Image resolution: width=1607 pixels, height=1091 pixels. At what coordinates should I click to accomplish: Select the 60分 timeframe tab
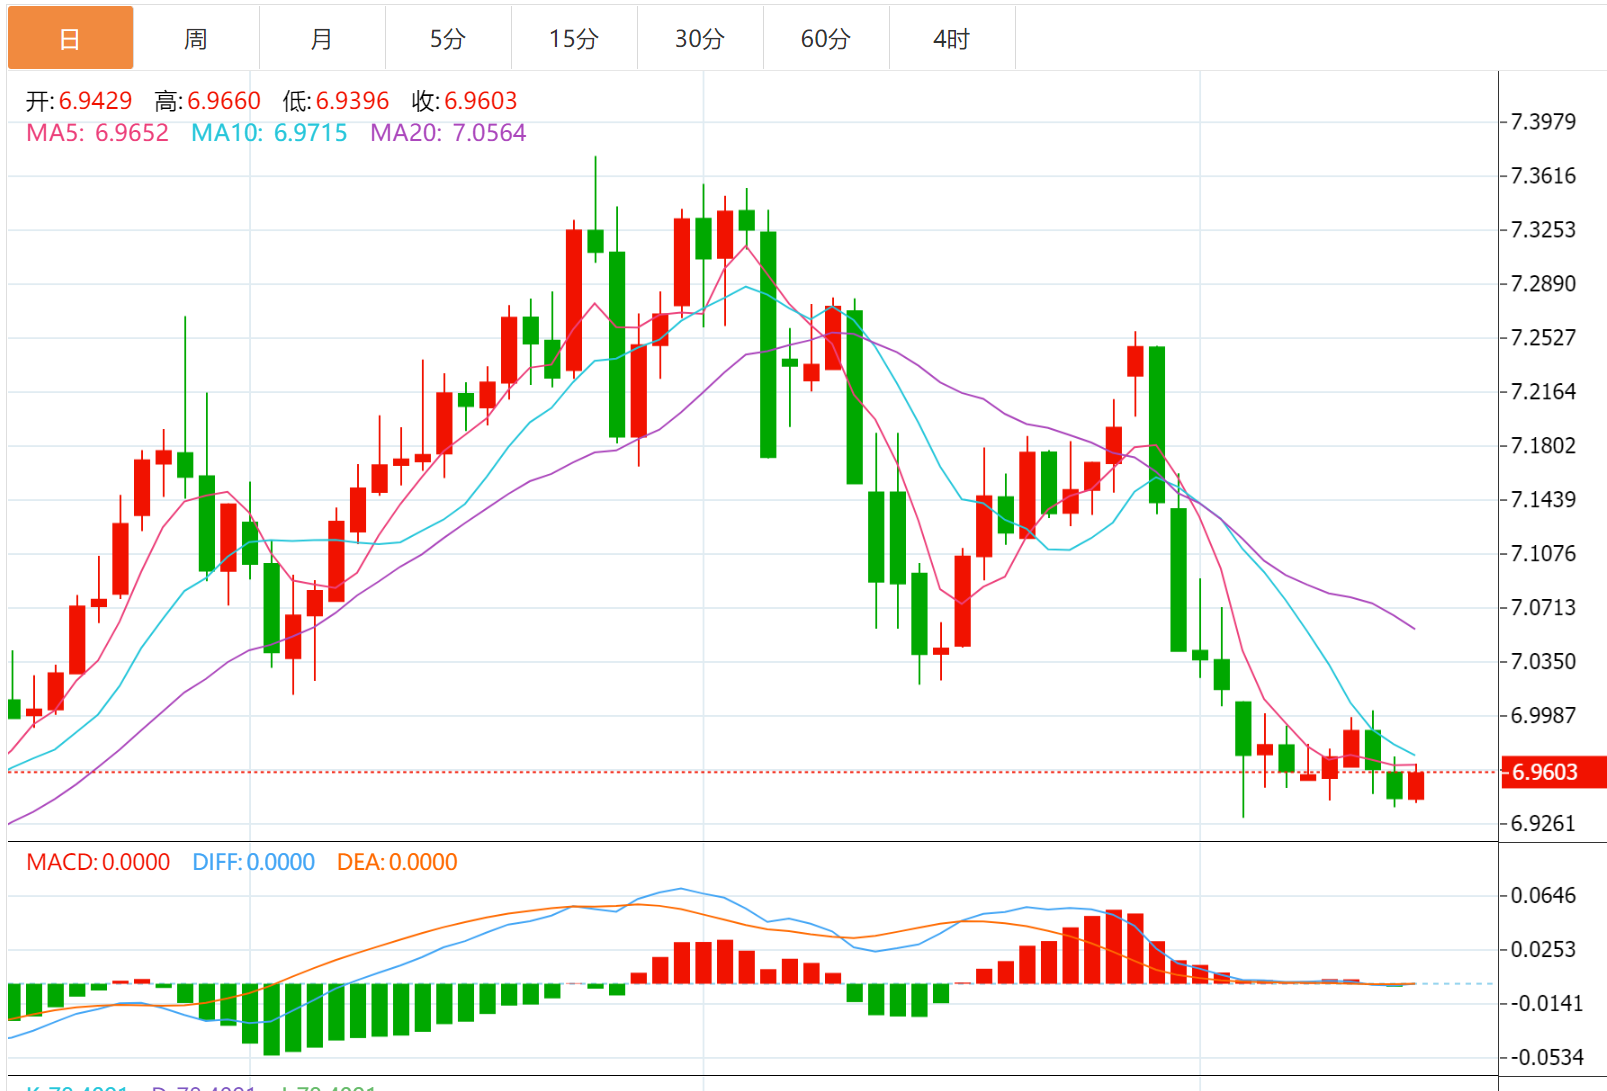pos(826,39)
